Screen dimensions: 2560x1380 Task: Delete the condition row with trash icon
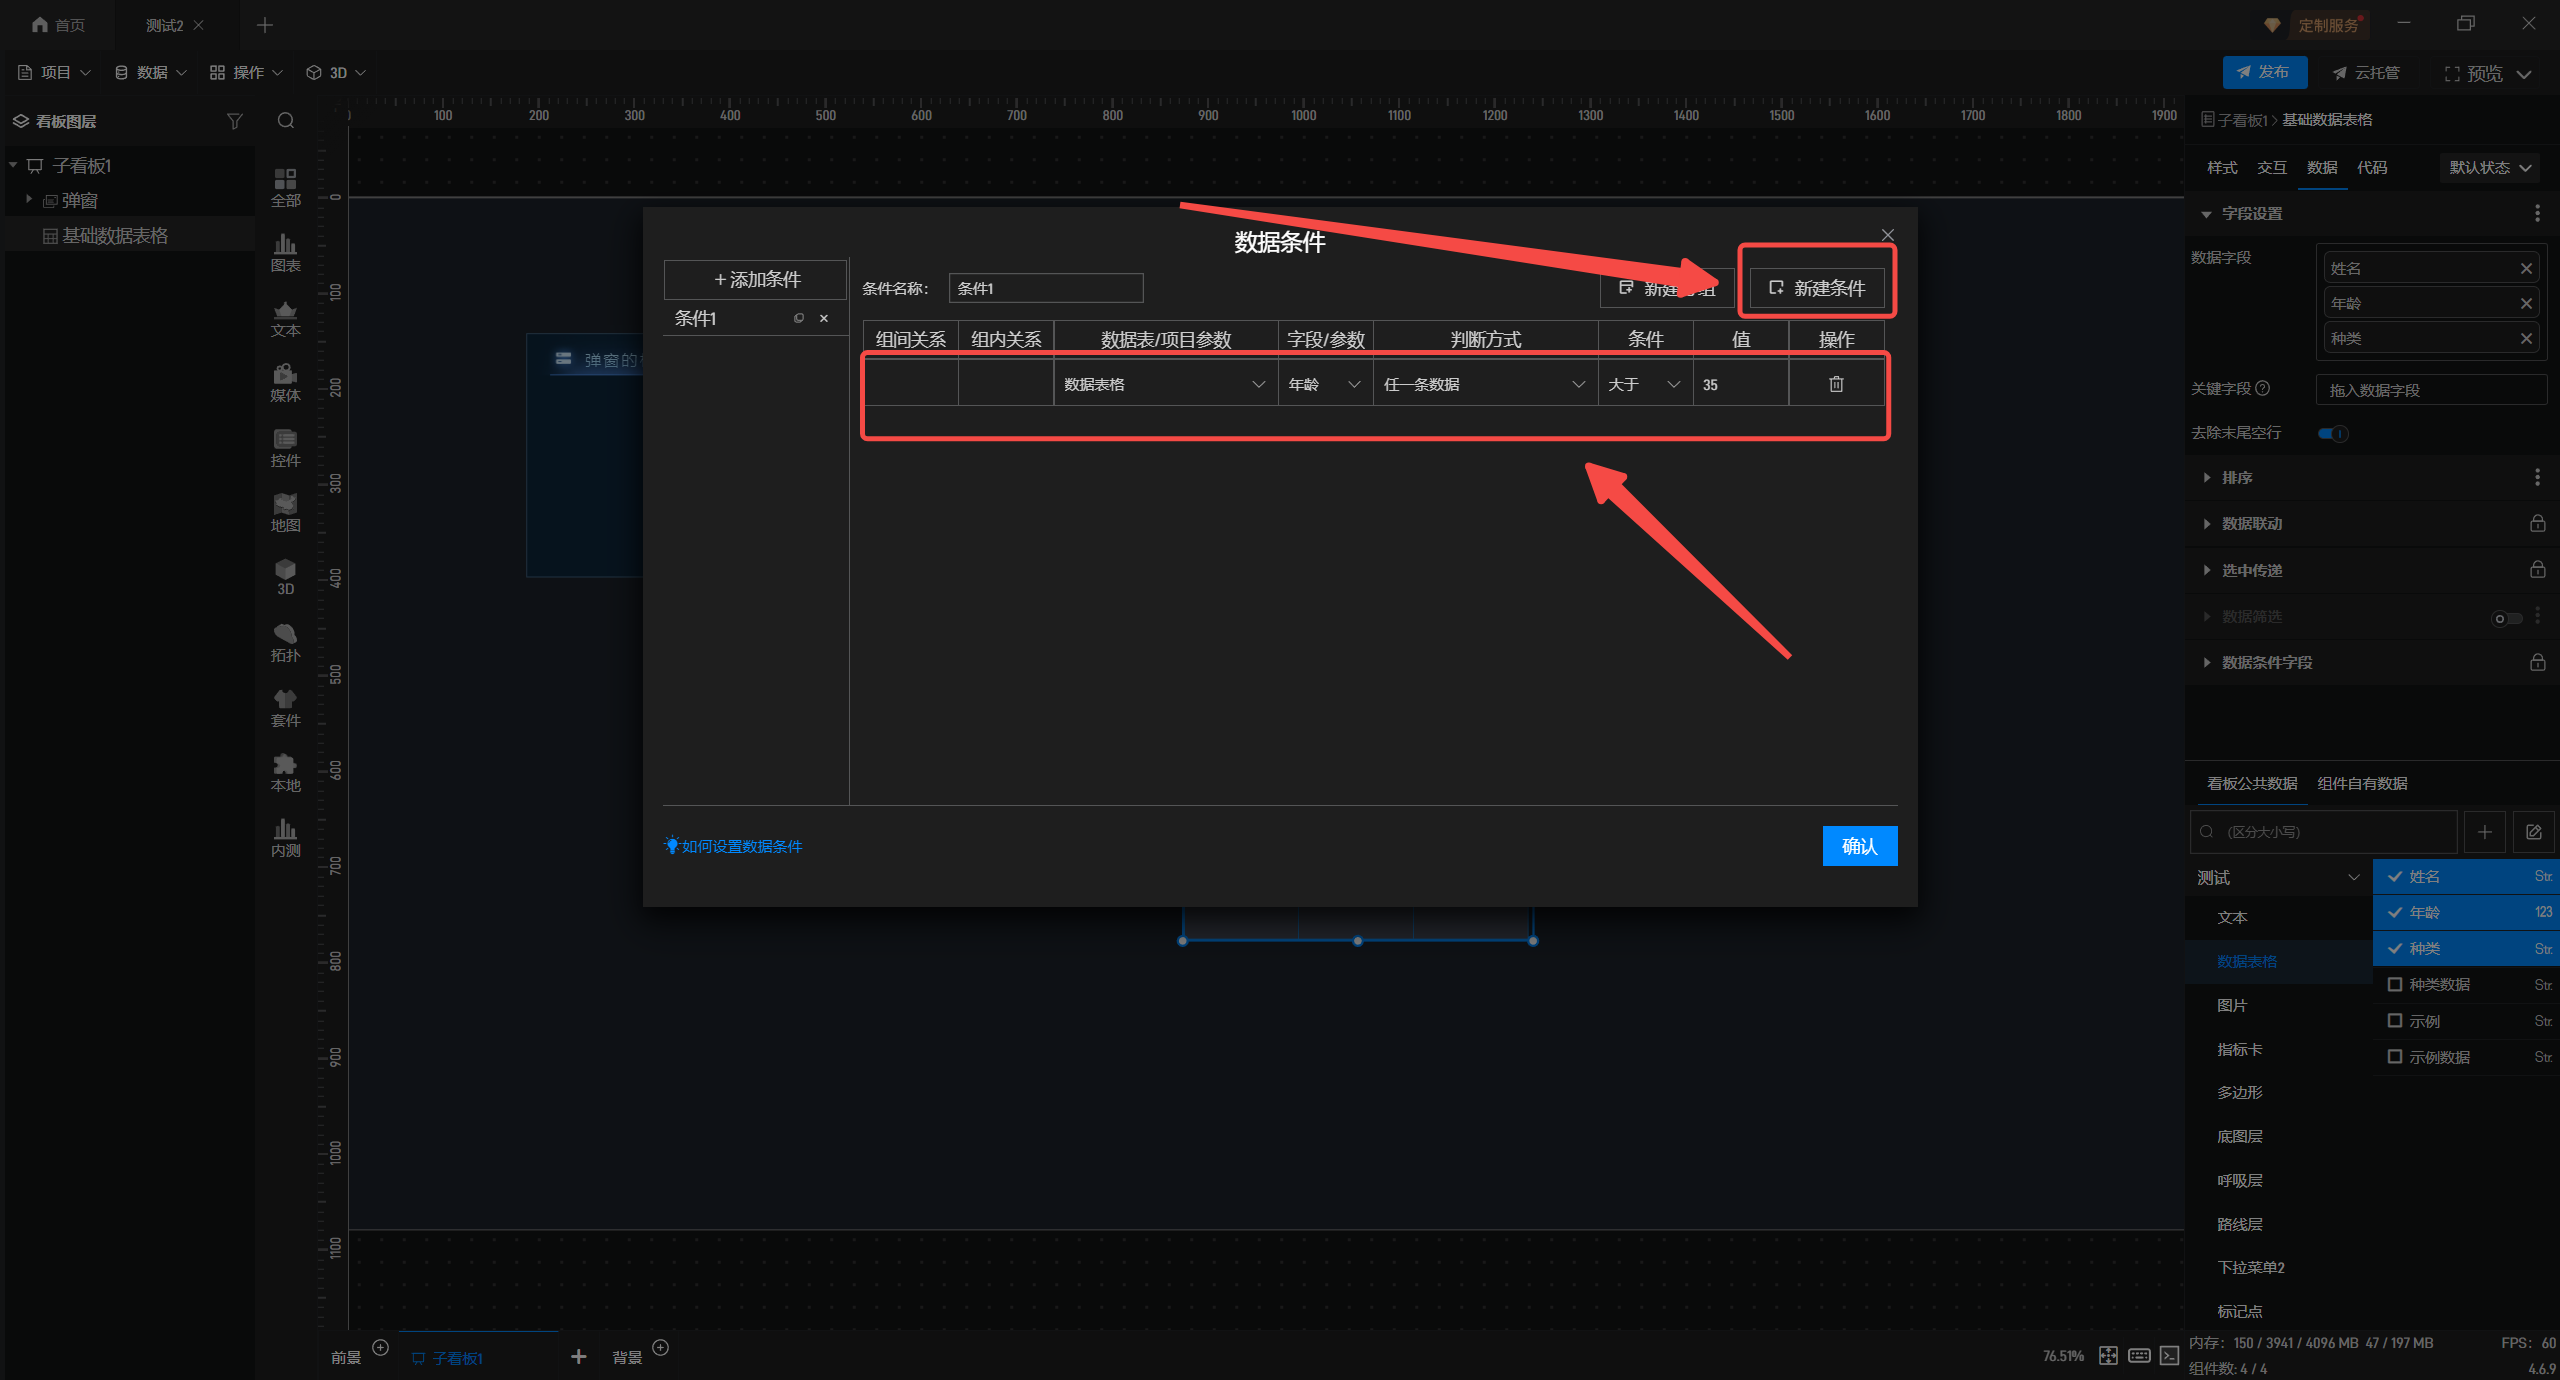(1836, 384)
